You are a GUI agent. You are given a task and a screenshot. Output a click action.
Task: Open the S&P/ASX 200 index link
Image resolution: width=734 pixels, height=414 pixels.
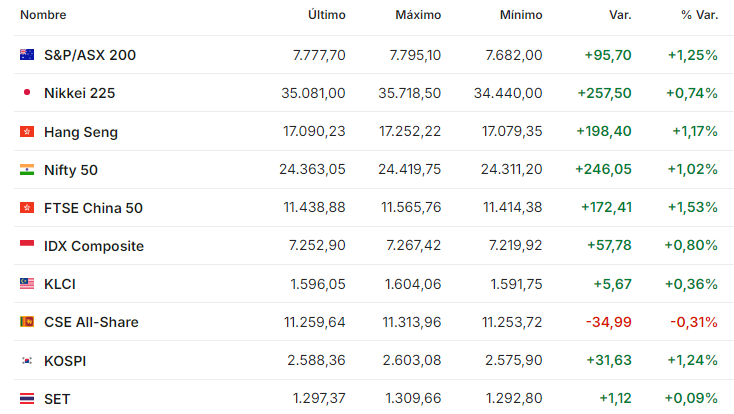pyautogui.click(x=90, y=55)
